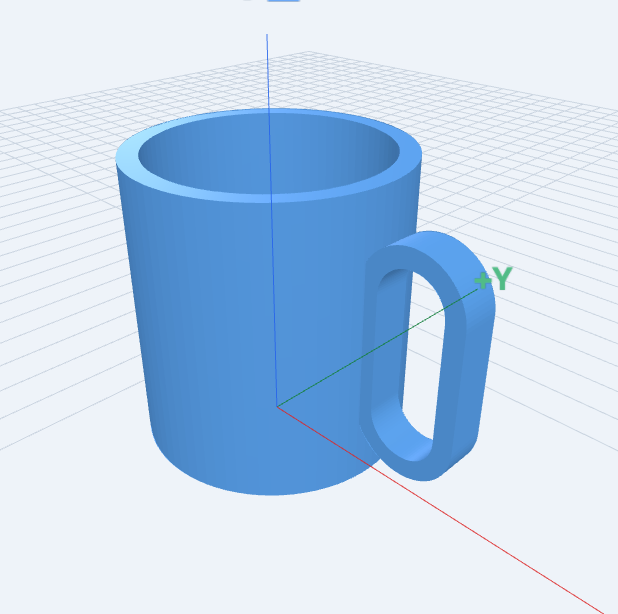This screenshot has height=614, width=618.
Task: Click the inner hollow of the mug
Action: click(269, 154)
